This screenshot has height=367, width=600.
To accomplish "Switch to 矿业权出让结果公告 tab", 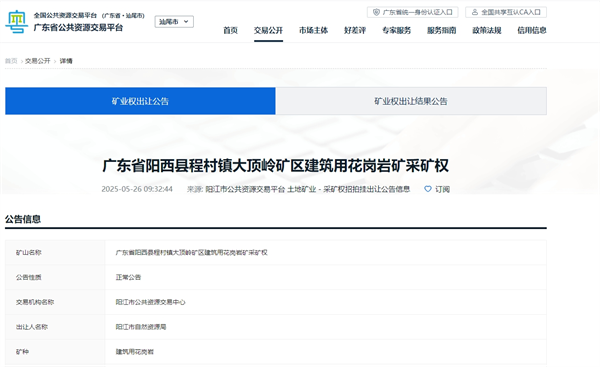I will point(411,101).
